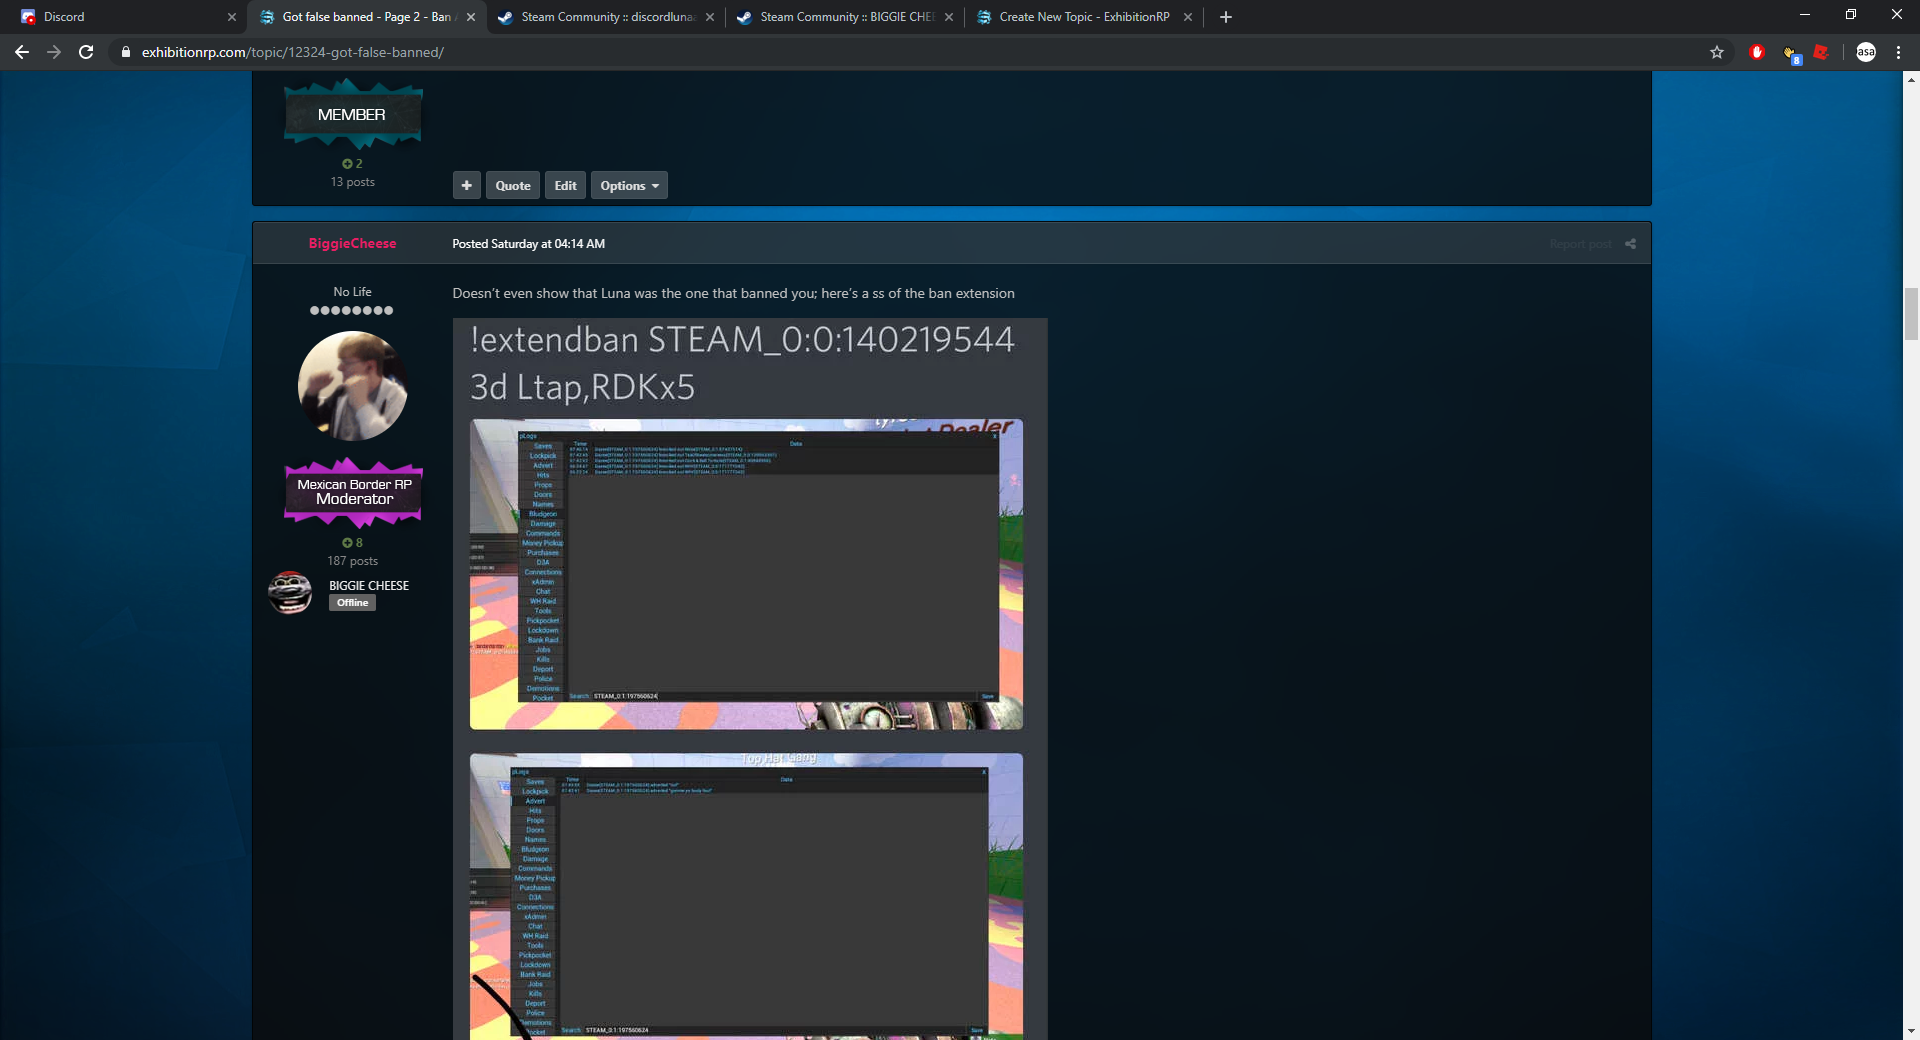Screen dimensions: 1920x1040
Task: Click the reputation count 8 icon
Action: (x=352, y=543)
